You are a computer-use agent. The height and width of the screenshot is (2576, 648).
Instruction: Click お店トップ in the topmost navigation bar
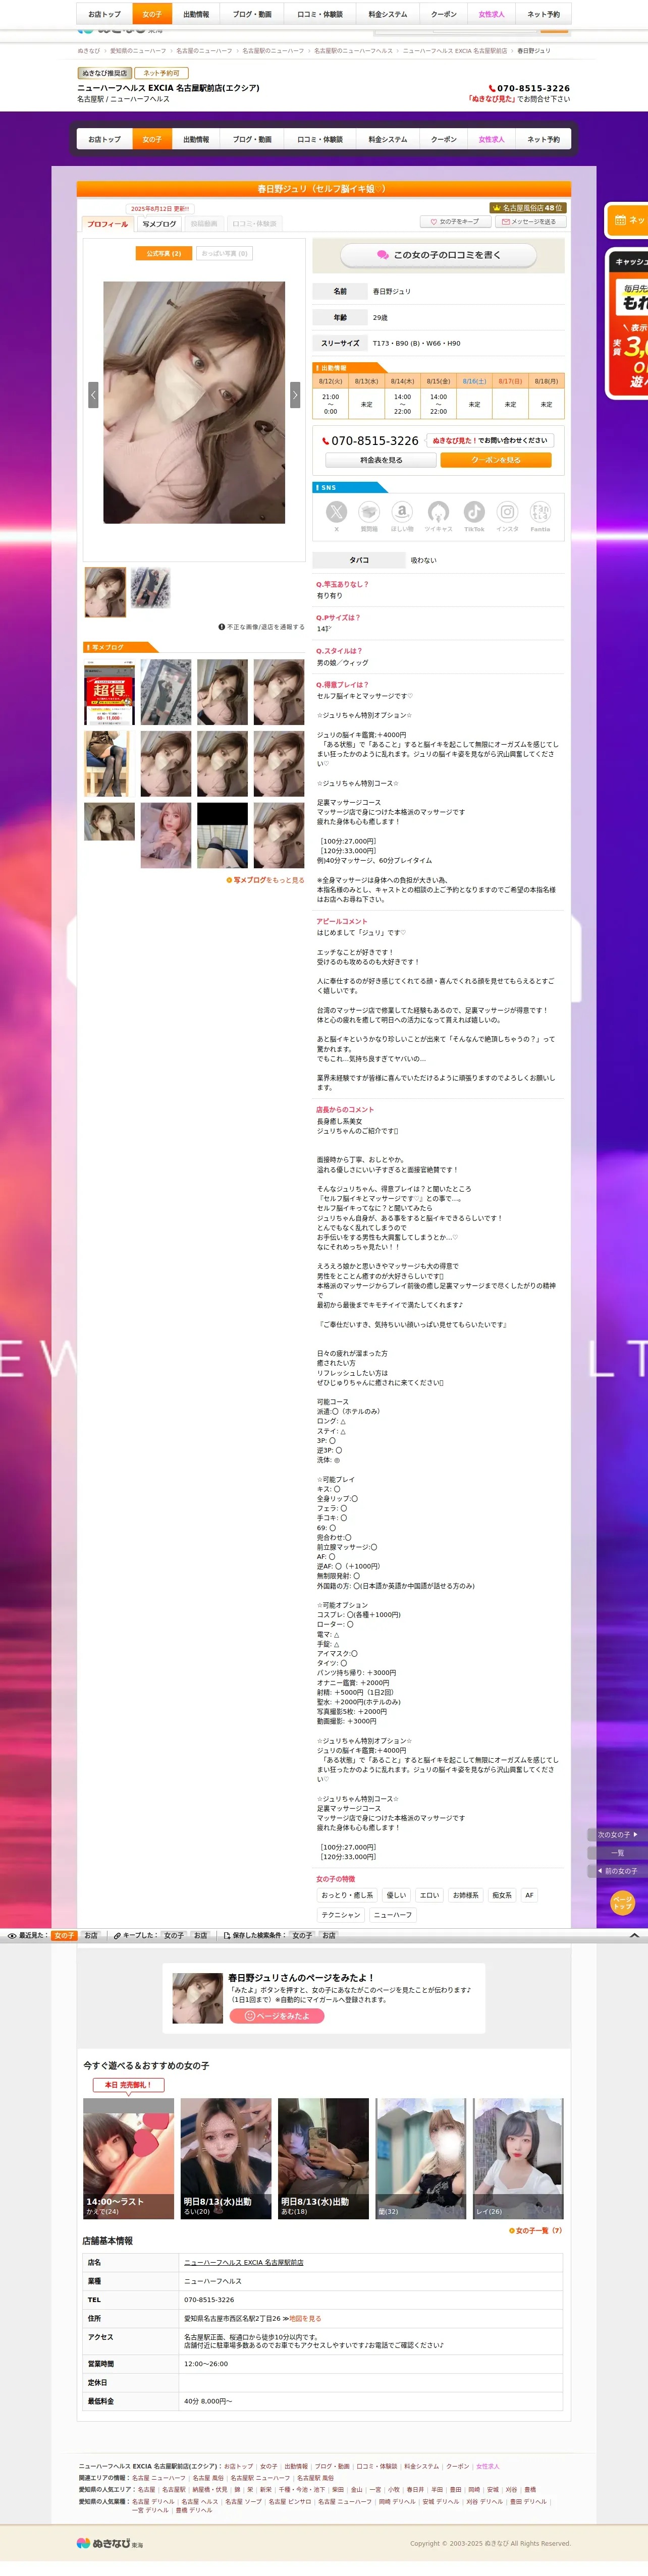(x=104, y=14)
